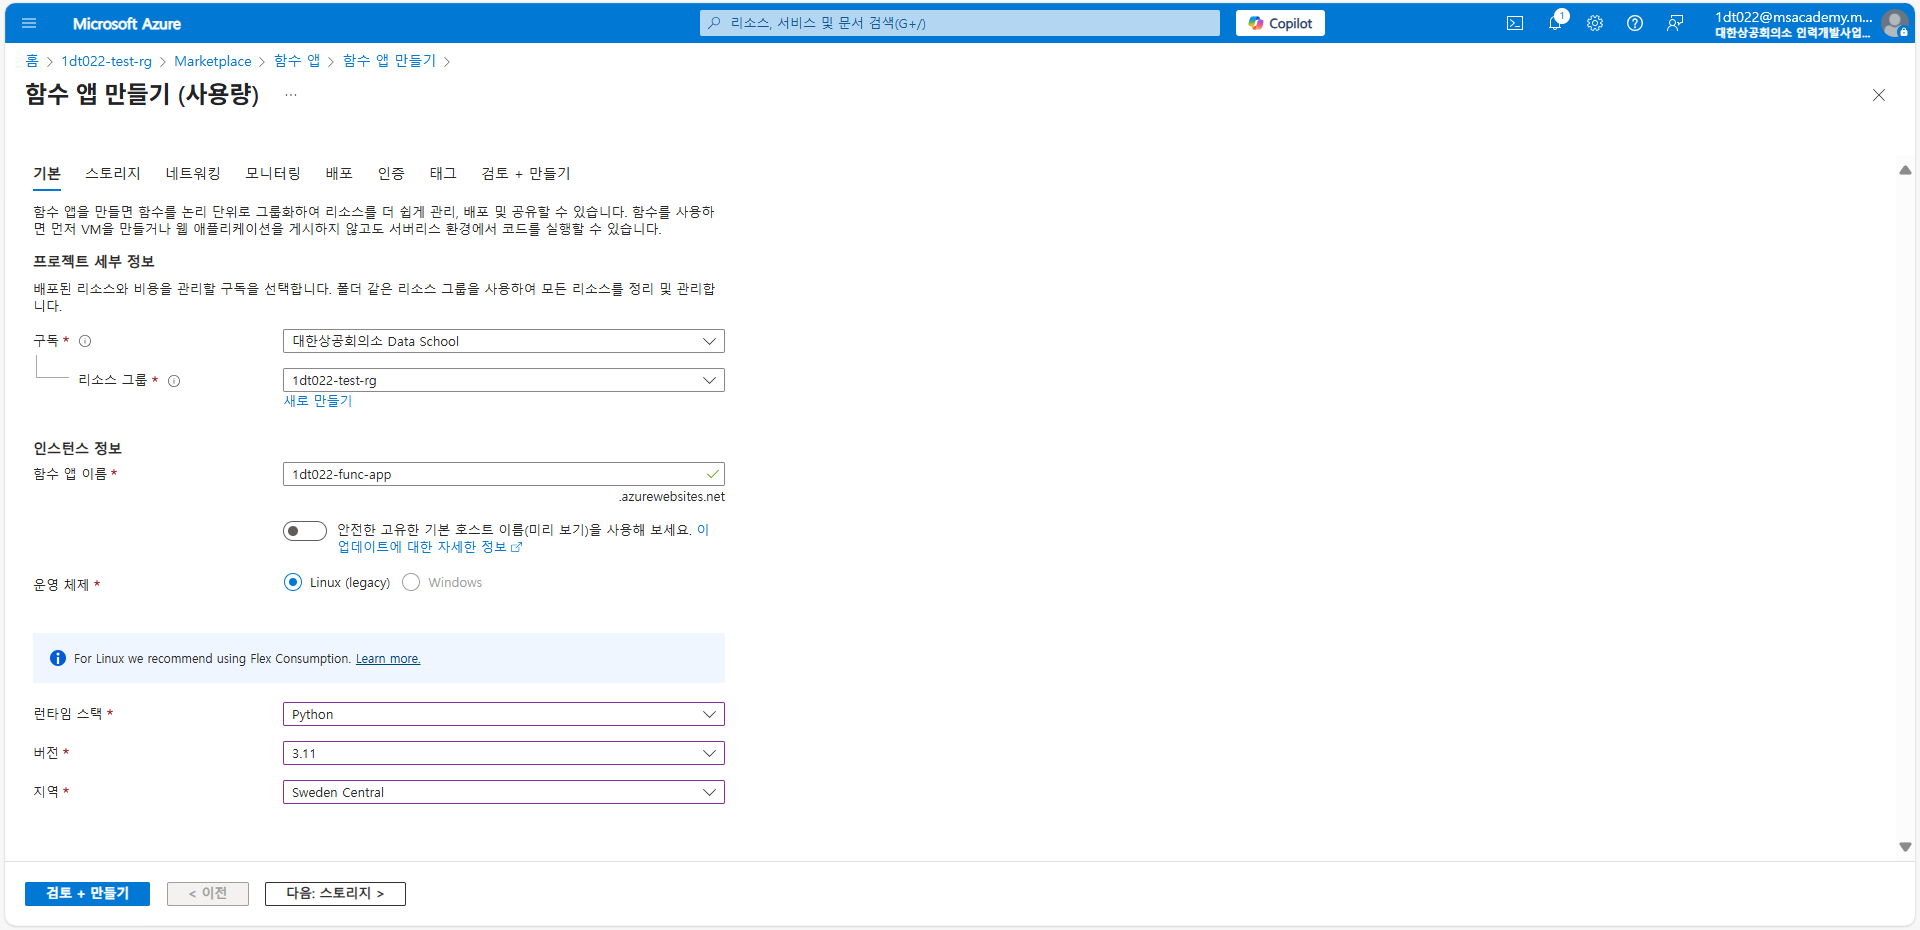Switch to the 스토리지 tab

click(x=113, y=173)
